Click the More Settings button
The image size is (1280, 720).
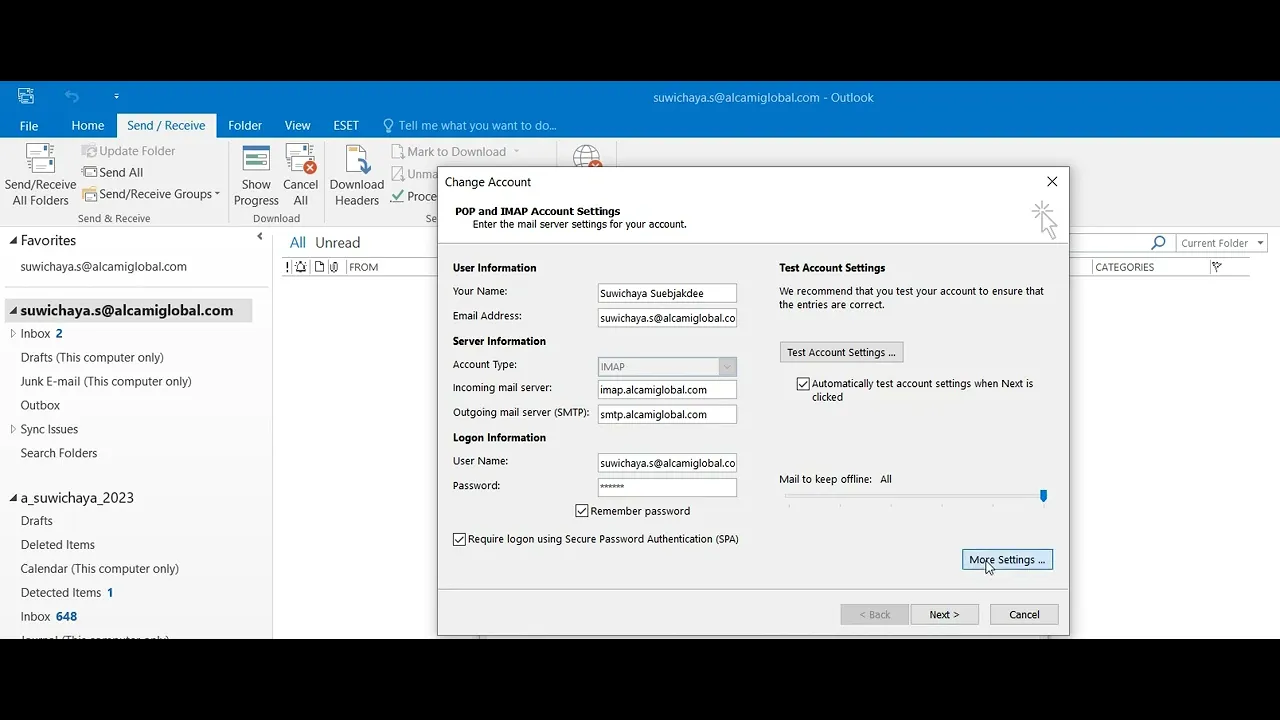1007,560
